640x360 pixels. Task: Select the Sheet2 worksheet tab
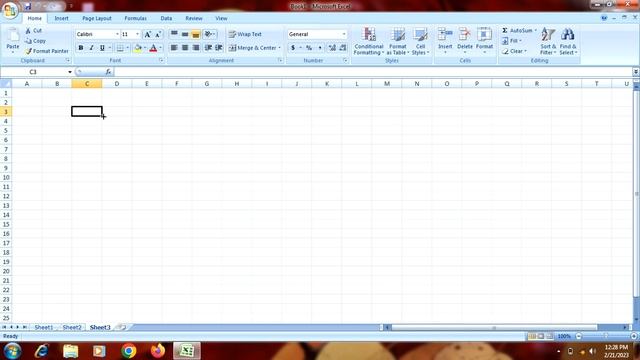tap(72, 327)
